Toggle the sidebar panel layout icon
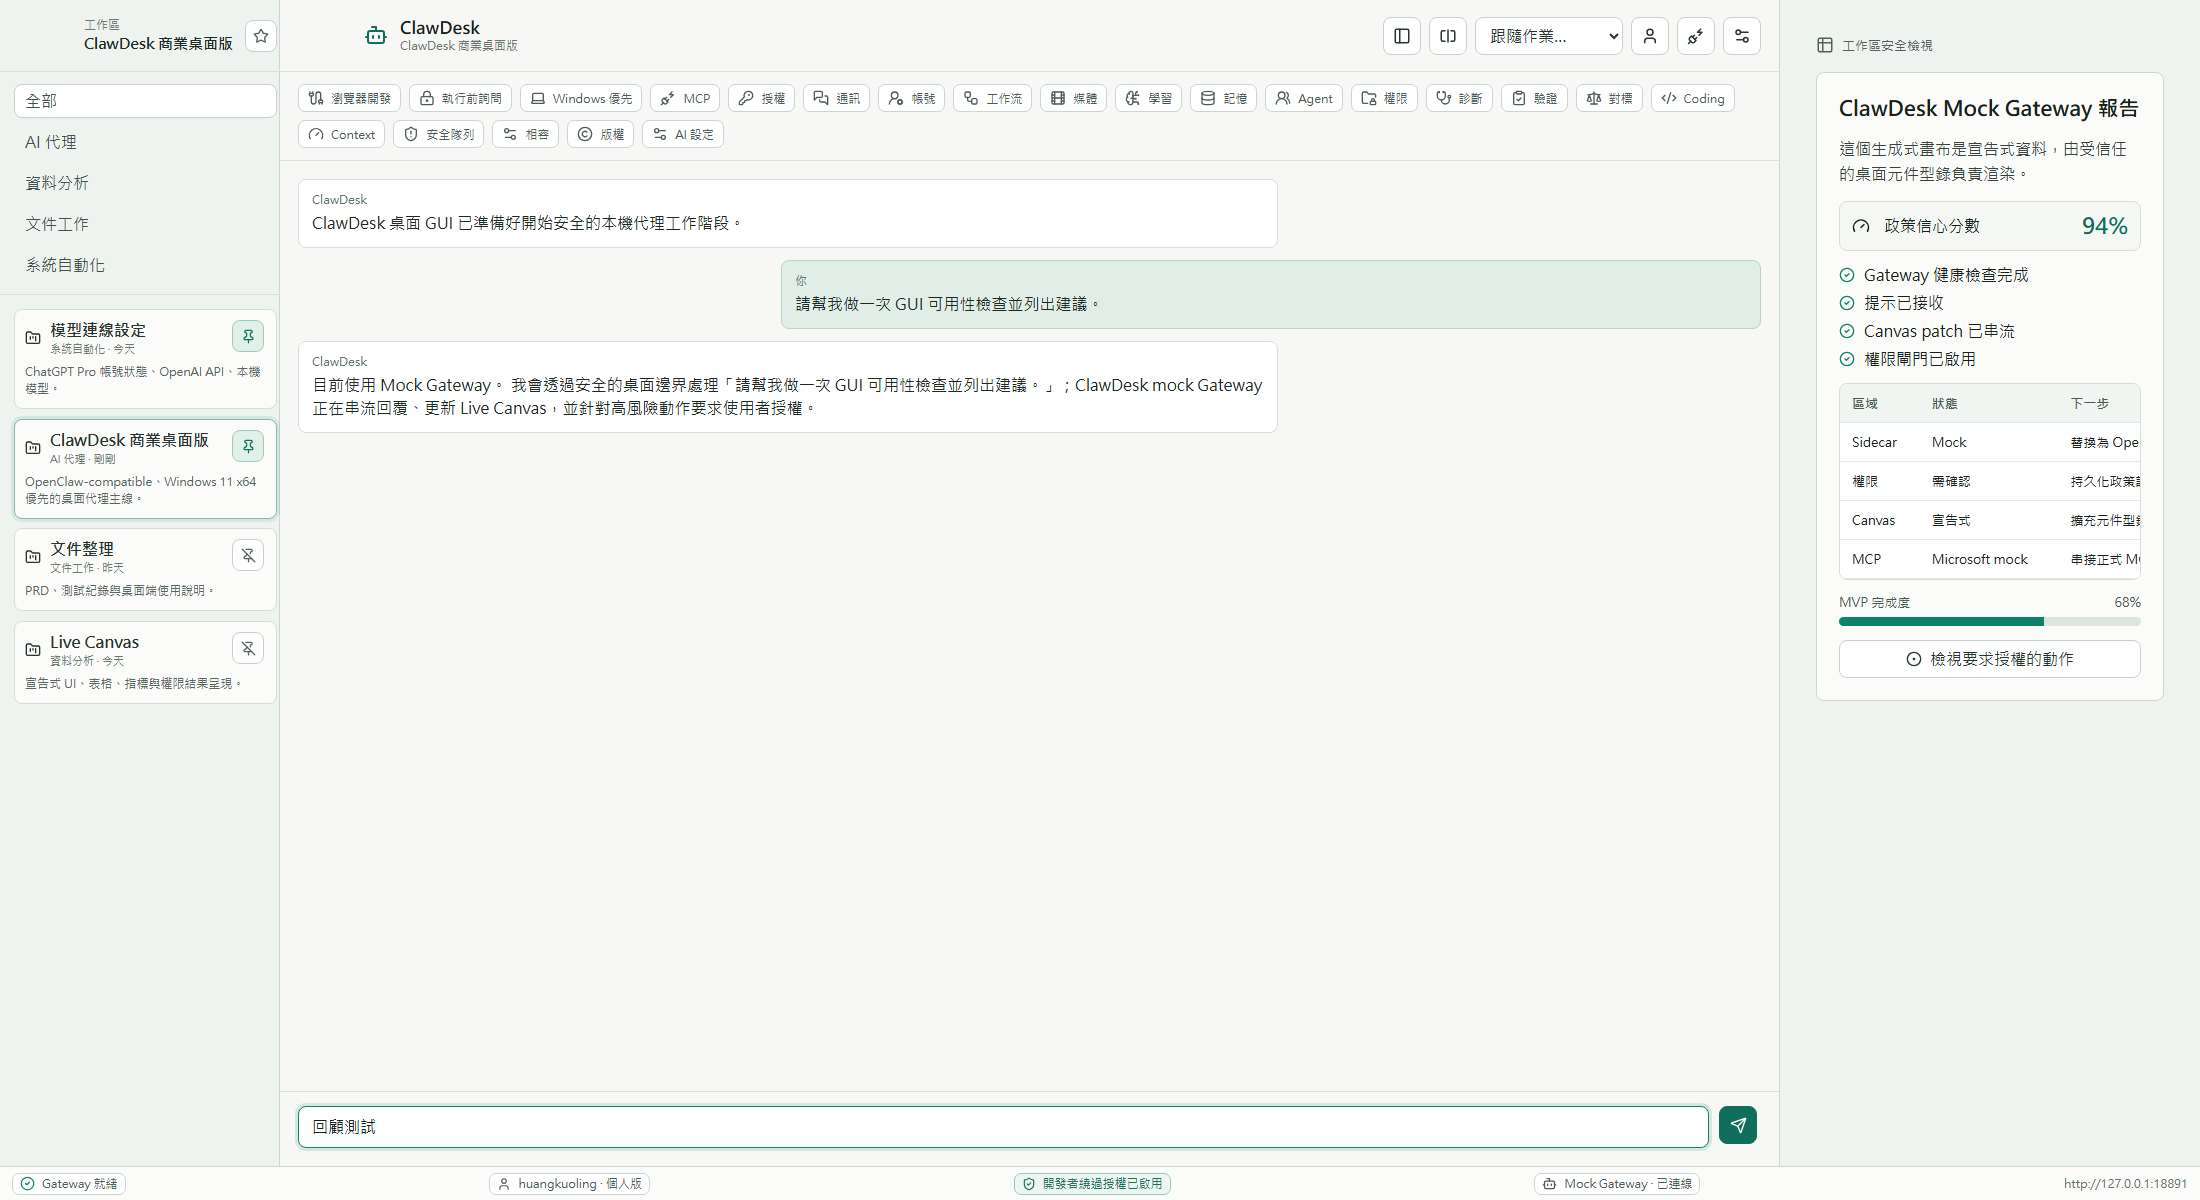Viewport: 2200px width, 1200px height. (x=1402, y=36)
